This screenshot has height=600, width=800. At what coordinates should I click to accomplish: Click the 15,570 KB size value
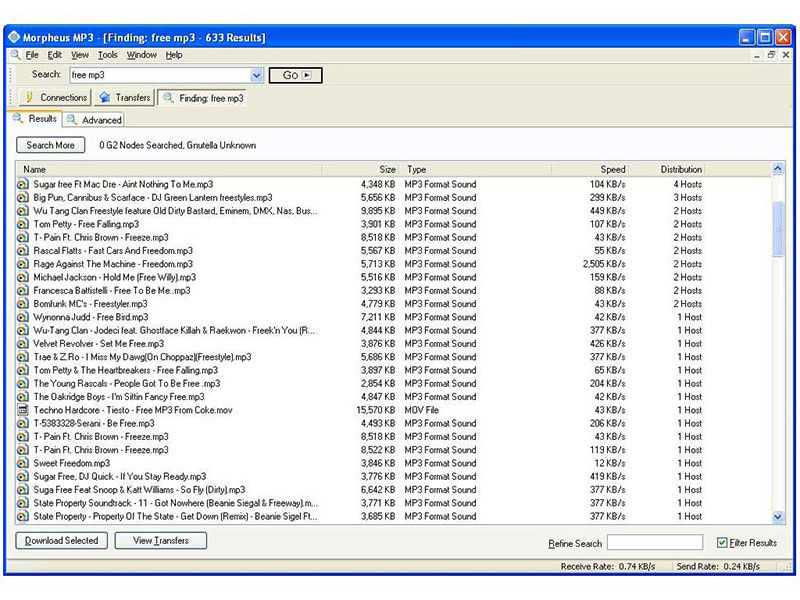pos(376,410)
